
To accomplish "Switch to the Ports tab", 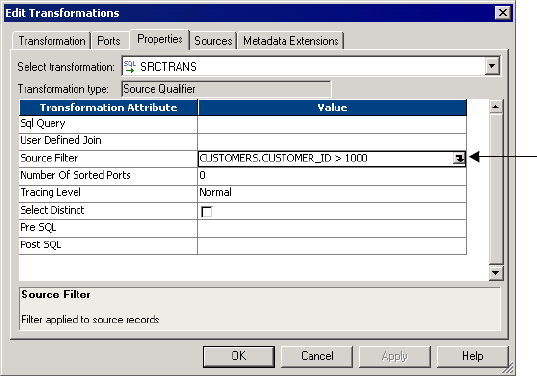I will [x=109, y=41].
